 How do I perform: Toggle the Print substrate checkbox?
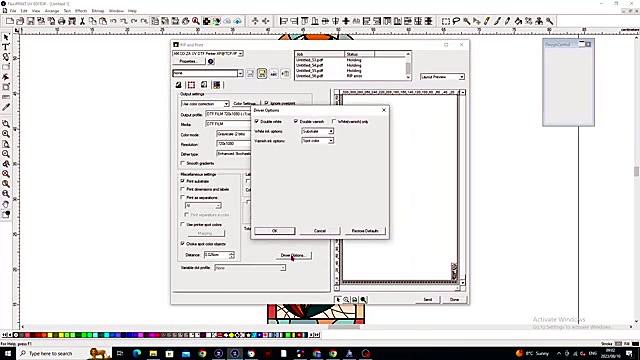pos(183,181)
